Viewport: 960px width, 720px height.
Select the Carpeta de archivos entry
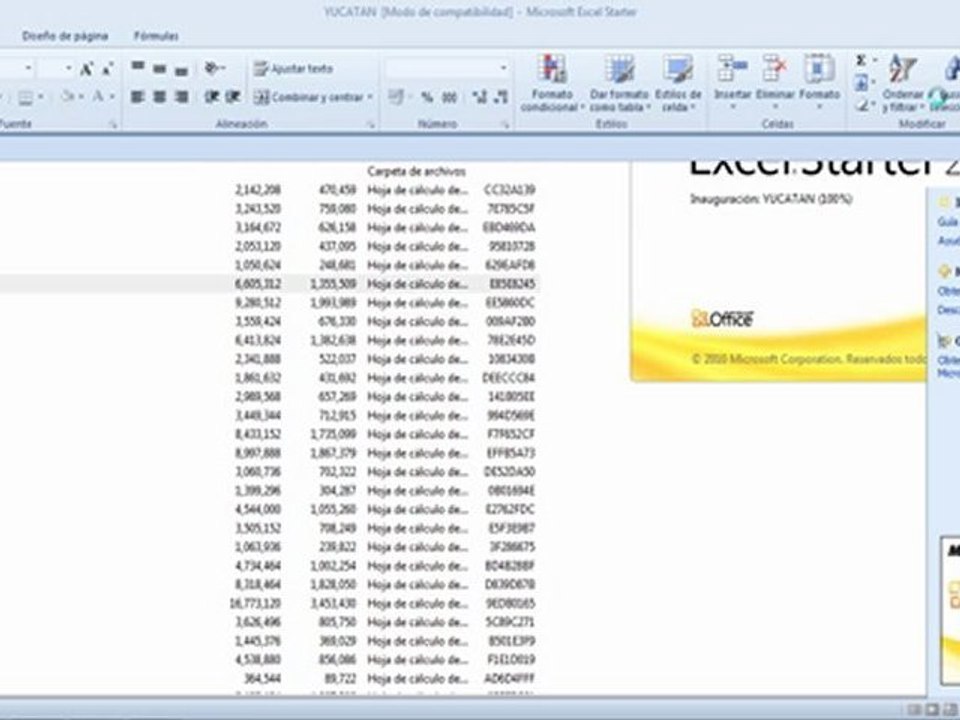pyautogui.click(x=416, y=171)
